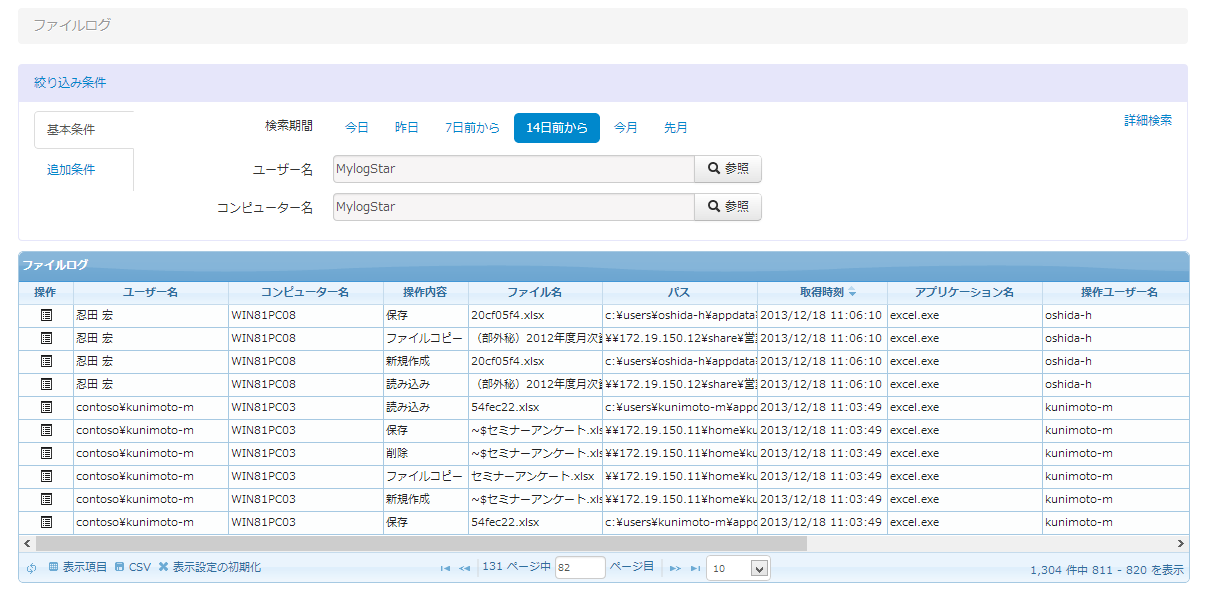
Task: Click the scrollbar's left arrow button
Action: point(26,543)
